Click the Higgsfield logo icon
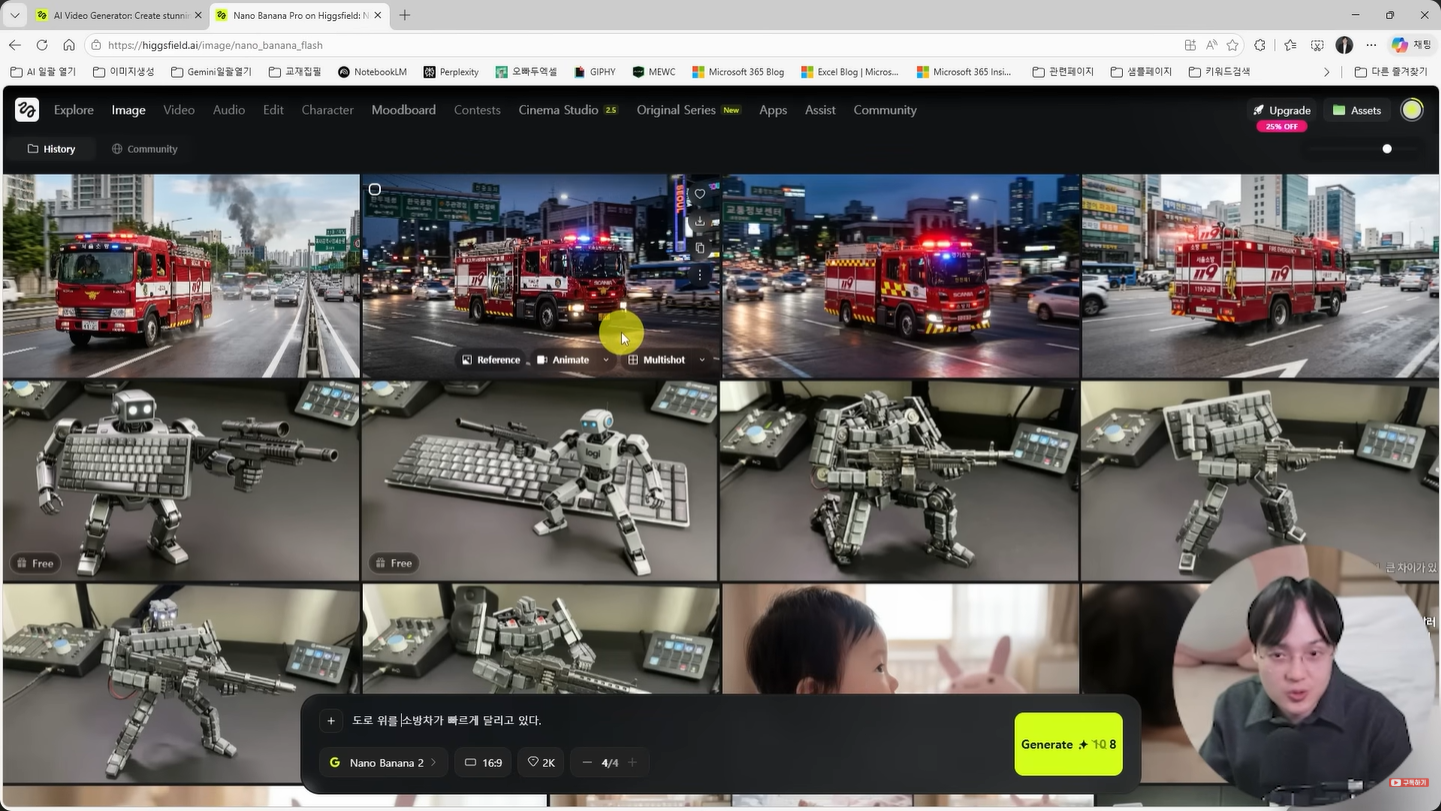Image resolution: width=1441 pixels, height=811 pixels. click(x=27, y=110)
